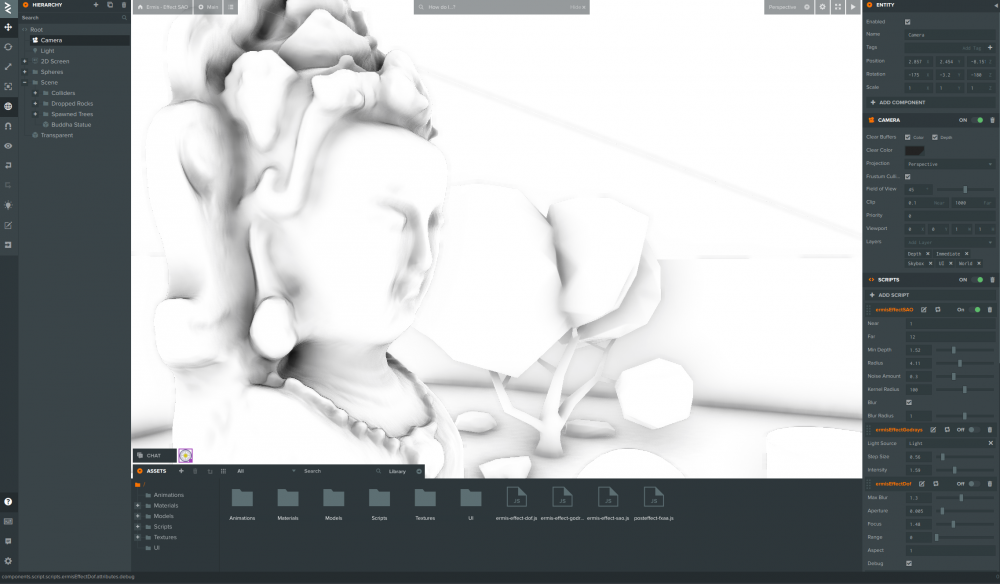Adjust the Field of View slider
This screenshot has height=584, width=1000.
[x=965, y=189]
